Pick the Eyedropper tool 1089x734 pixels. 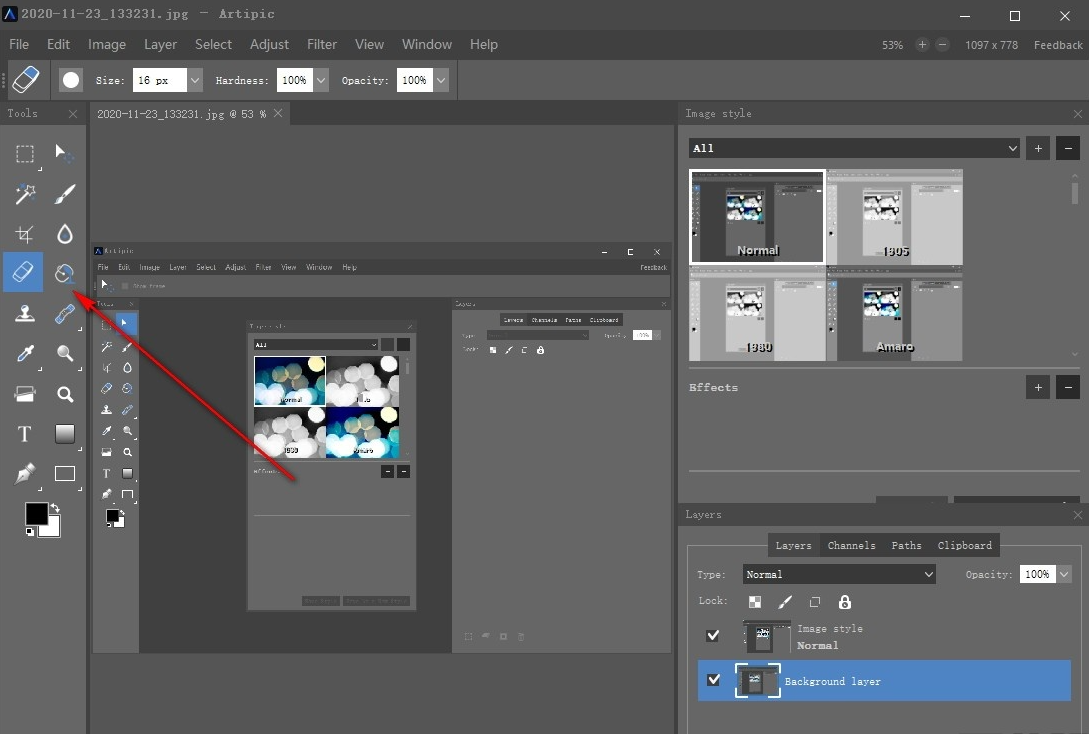pyautogui.click(x=25, y=353)
